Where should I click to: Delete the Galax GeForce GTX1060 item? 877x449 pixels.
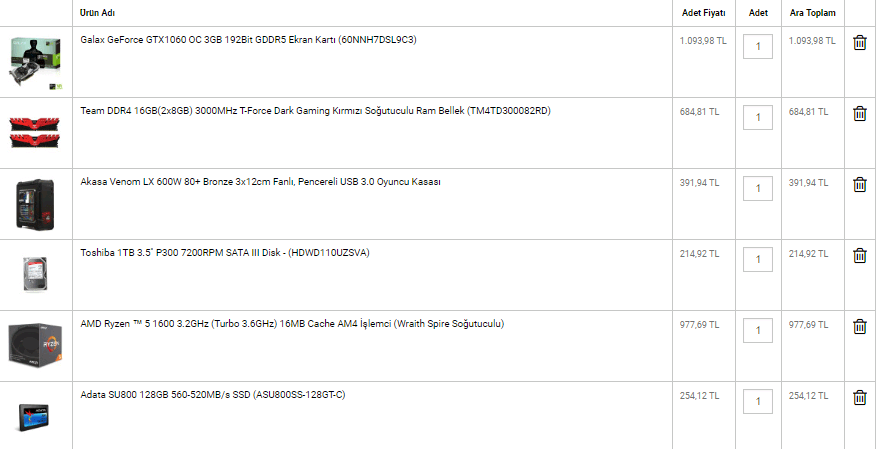click(x=860, y=42)
